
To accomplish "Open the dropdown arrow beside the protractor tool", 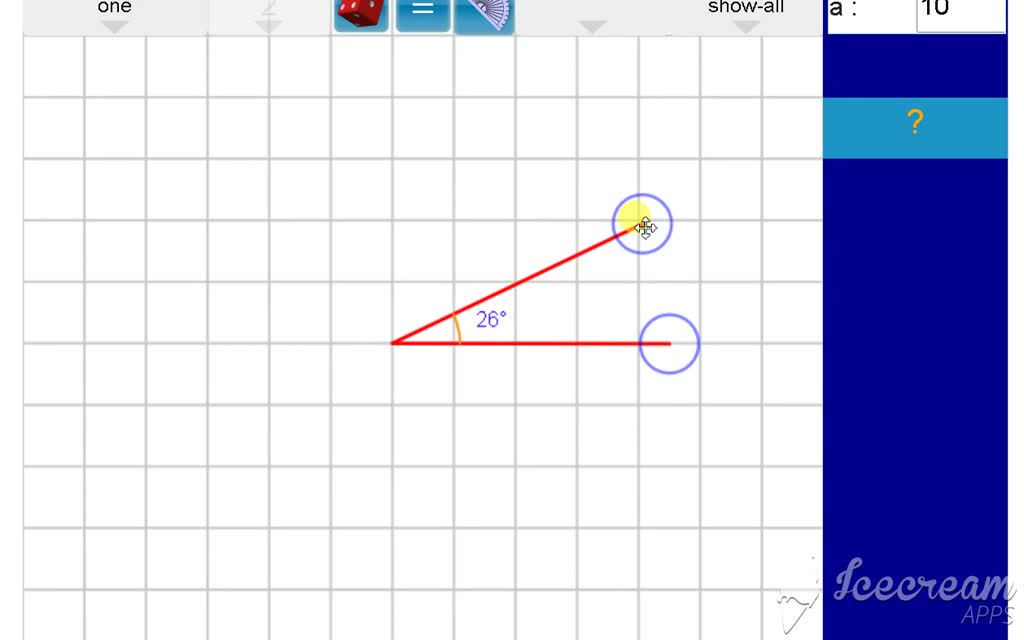I will (x=592, y=25).
